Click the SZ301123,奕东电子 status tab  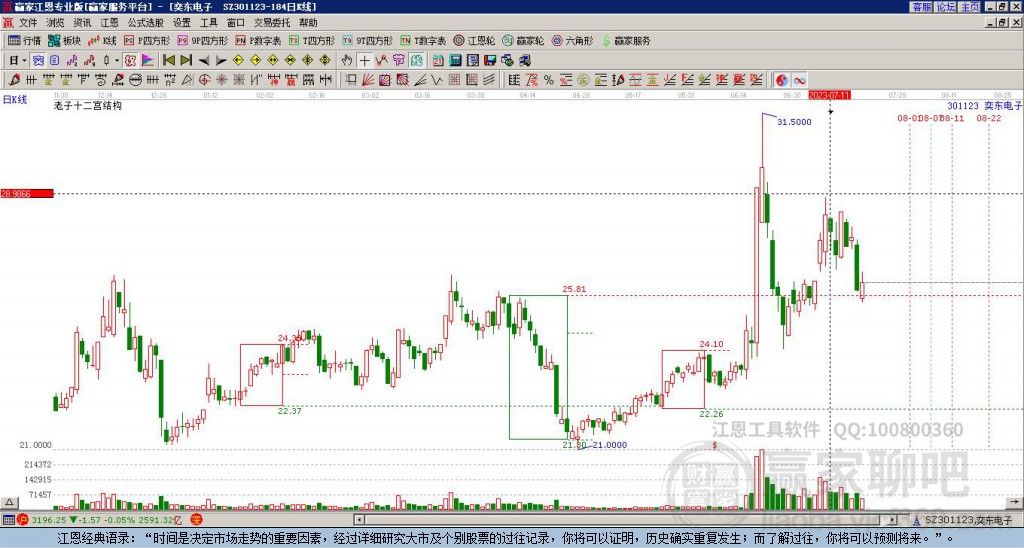coord(967,520)
